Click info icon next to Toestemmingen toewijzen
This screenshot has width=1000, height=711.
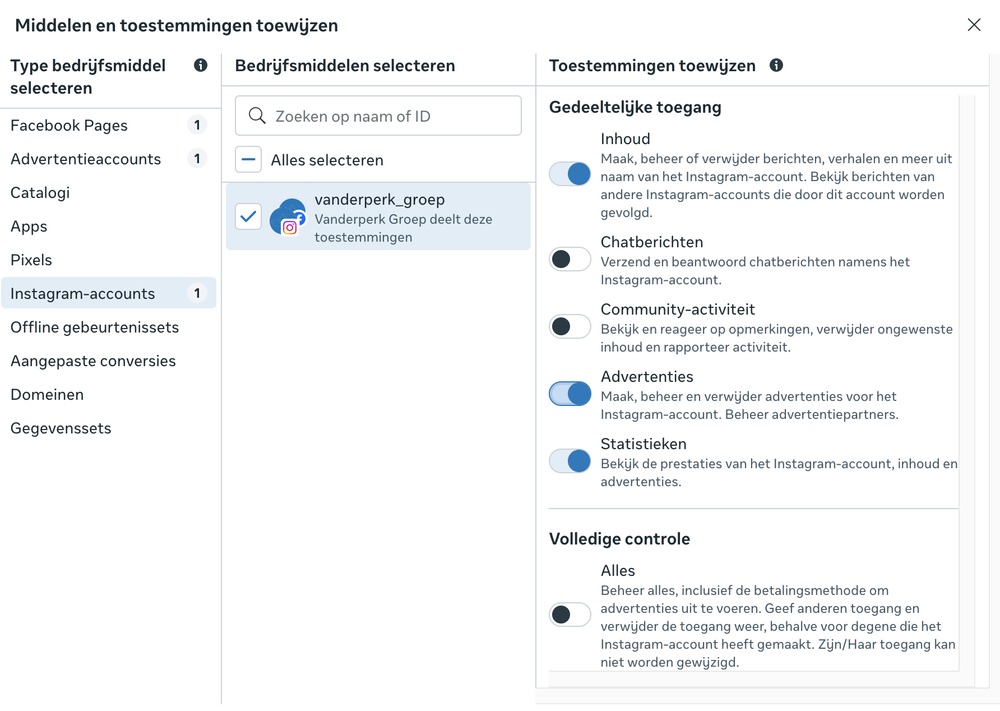(x=776, y=66)
